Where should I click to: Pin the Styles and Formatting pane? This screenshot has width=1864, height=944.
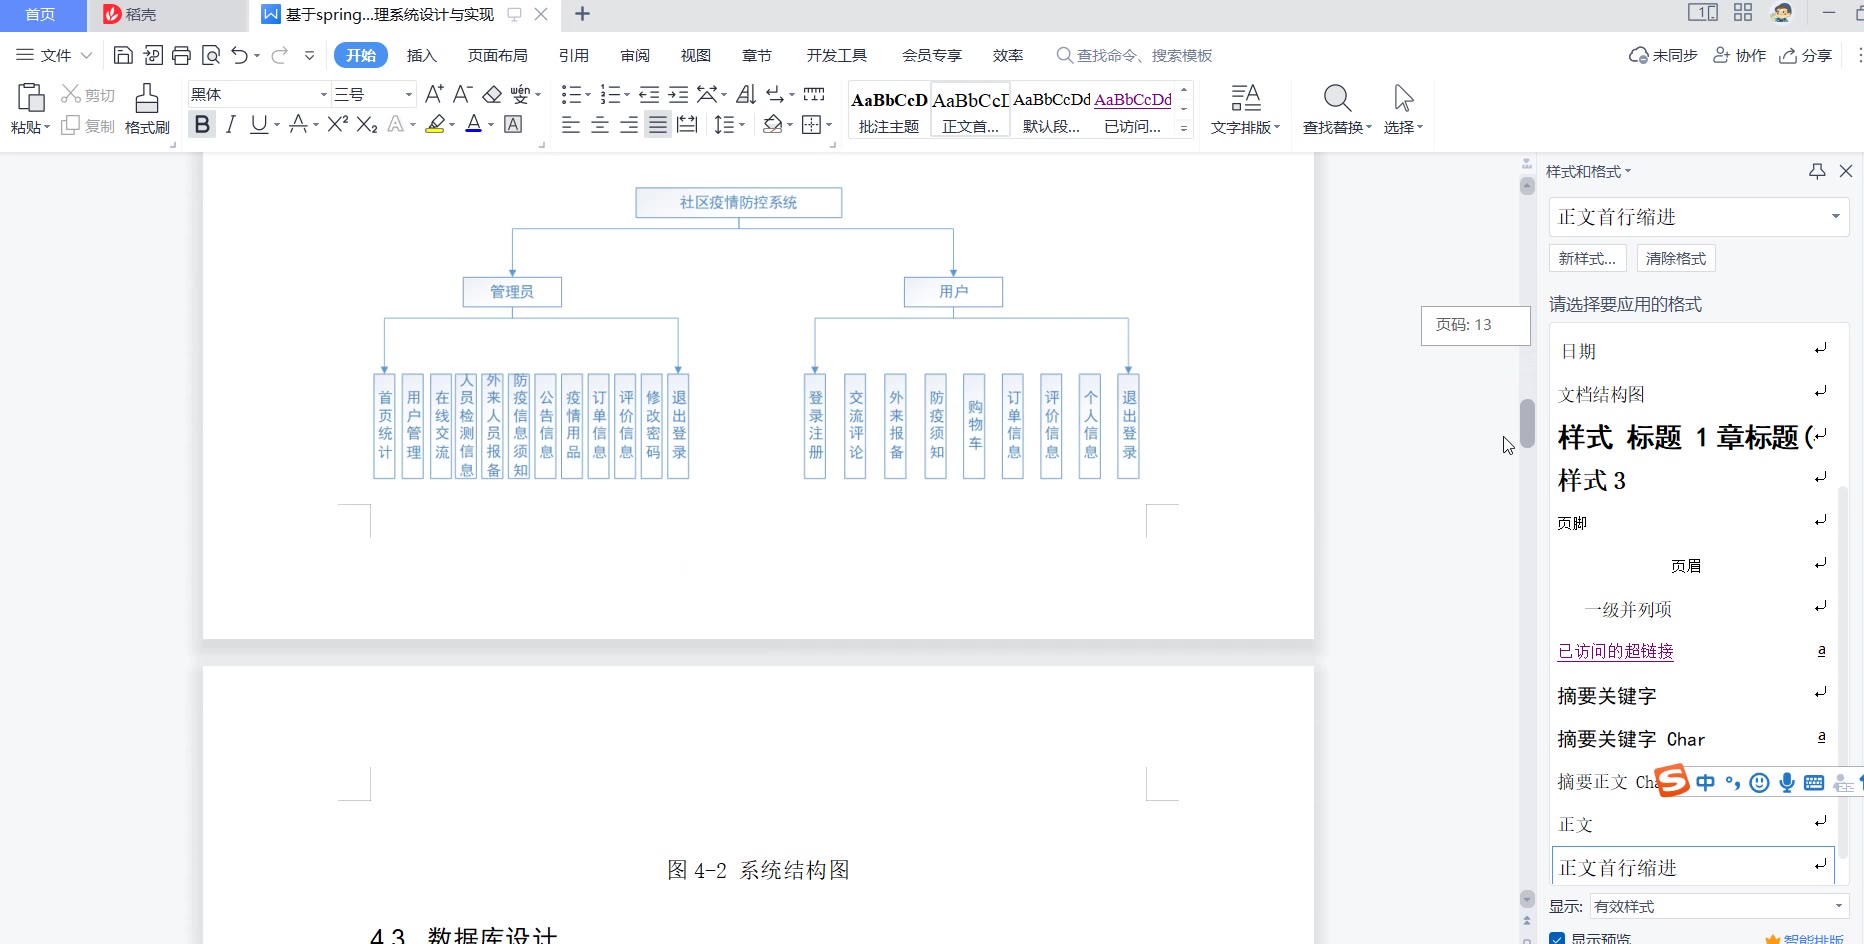coord(1817,171)
